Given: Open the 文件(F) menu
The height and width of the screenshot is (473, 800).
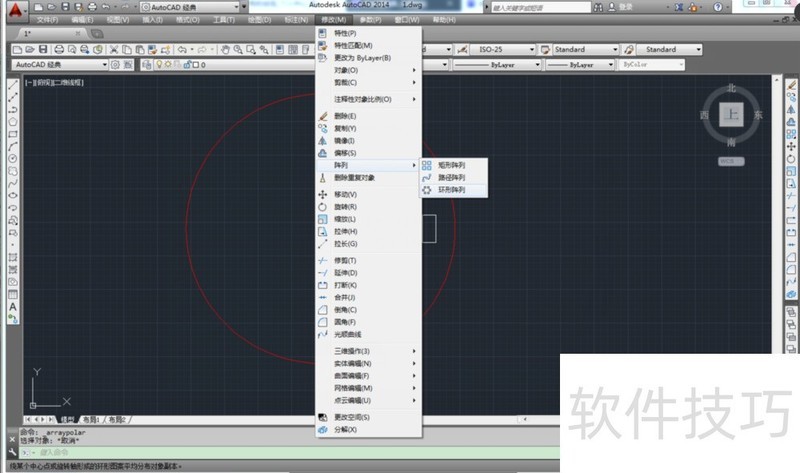Looking at the screenshot, I should 47,20.
